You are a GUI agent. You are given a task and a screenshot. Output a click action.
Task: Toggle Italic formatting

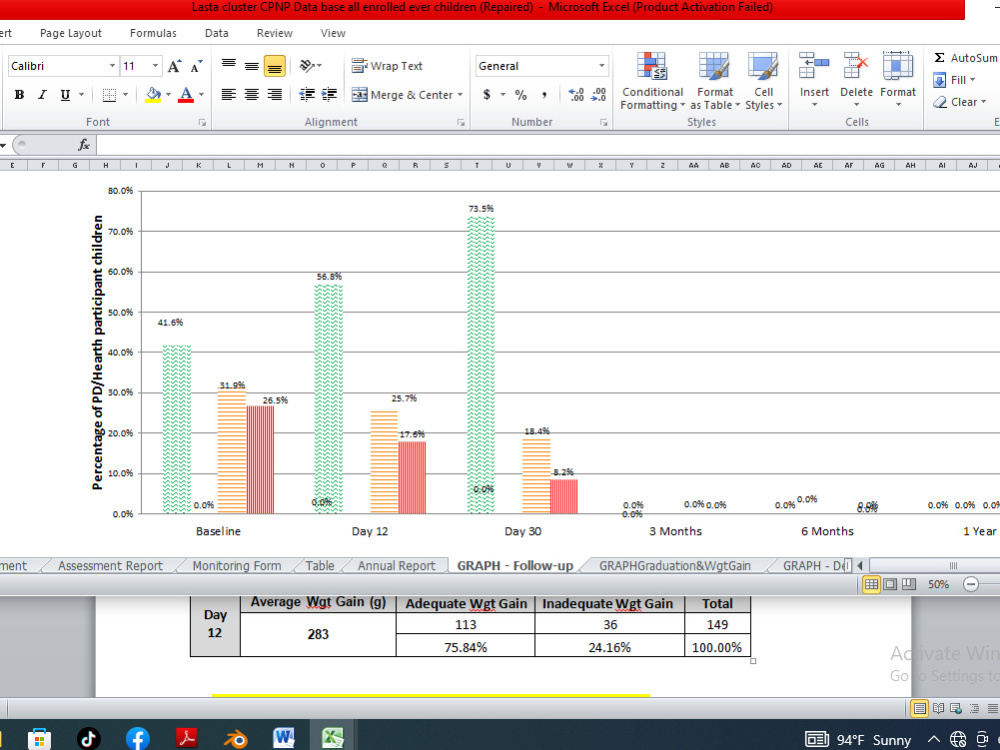click(42, 95)
